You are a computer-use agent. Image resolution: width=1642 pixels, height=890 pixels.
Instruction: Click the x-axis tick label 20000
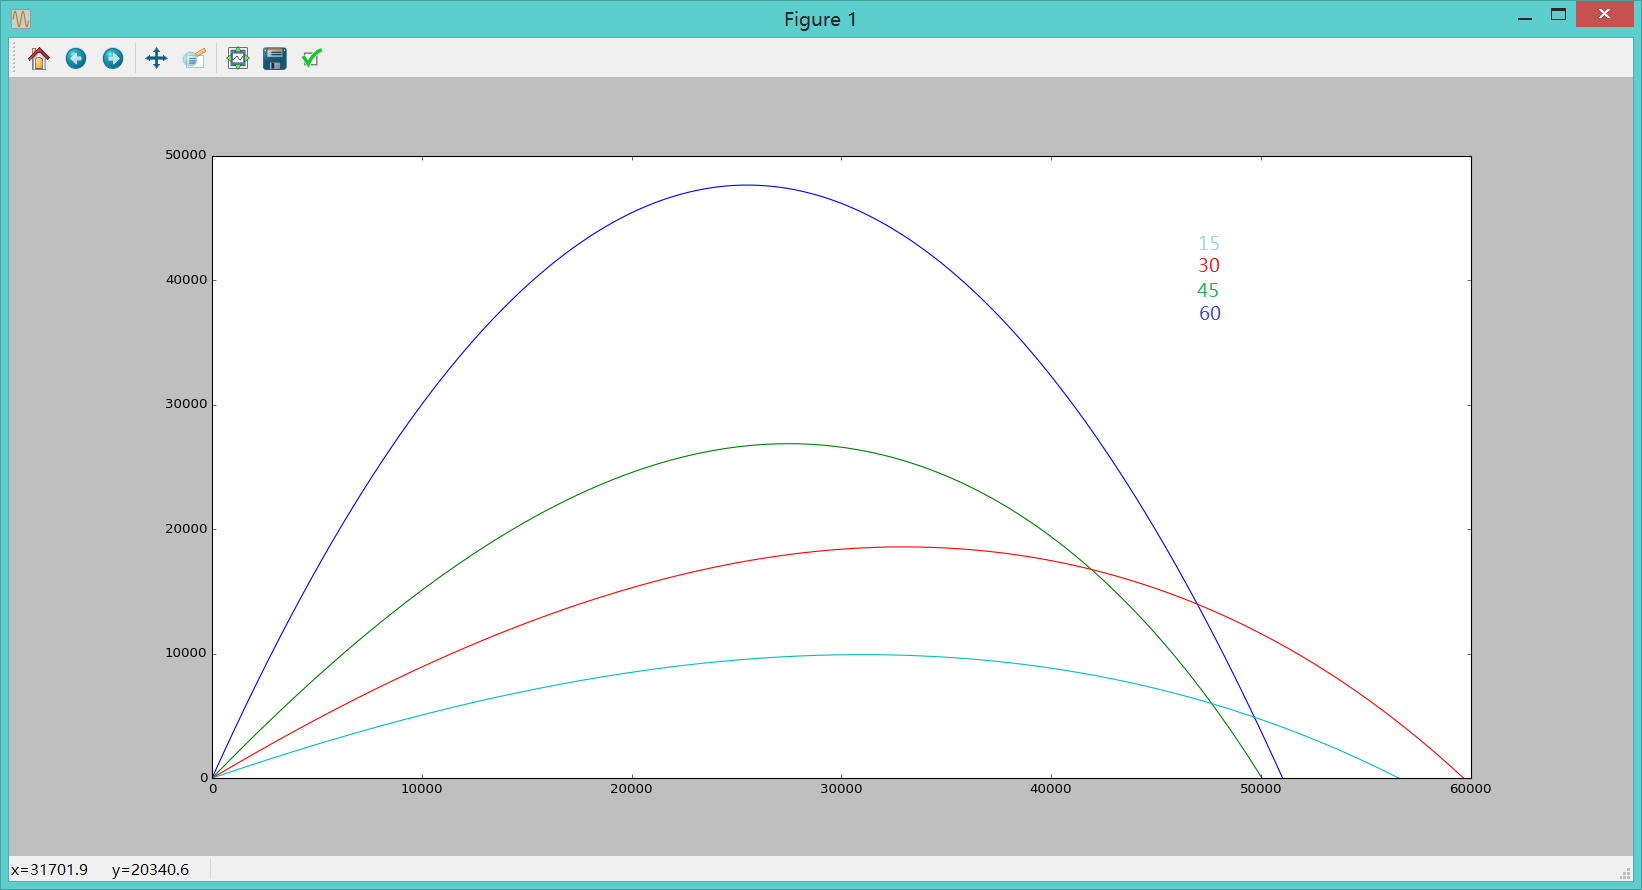point(632,789)
